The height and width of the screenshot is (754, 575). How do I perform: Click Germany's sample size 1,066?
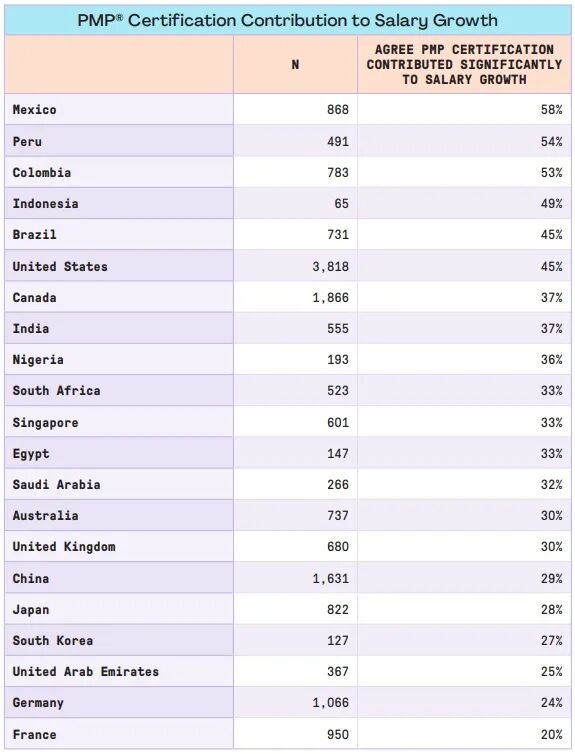tap(331, 703)
